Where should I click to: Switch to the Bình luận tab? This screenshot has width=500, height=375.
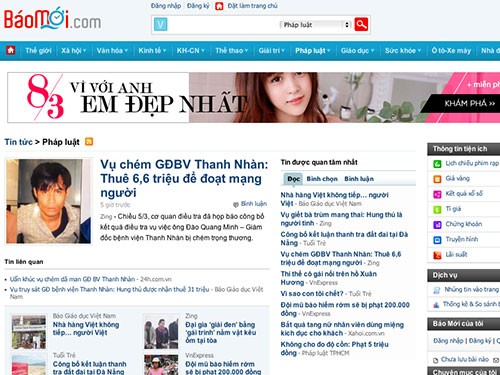pos(359,179)
